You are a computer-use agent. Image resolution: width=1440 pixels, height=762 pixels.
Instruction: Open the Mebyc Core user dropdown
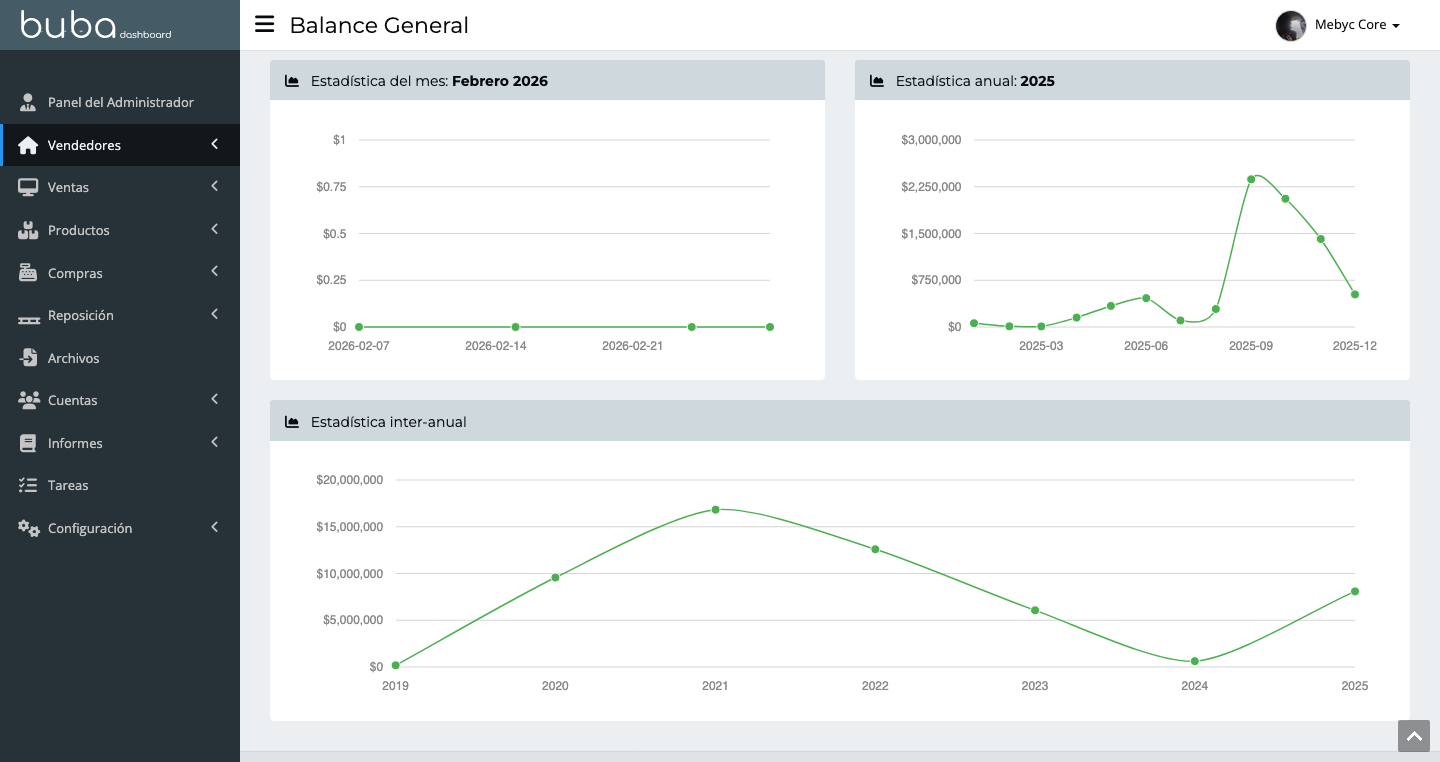pyautogui.click(x=1356, y=25)
